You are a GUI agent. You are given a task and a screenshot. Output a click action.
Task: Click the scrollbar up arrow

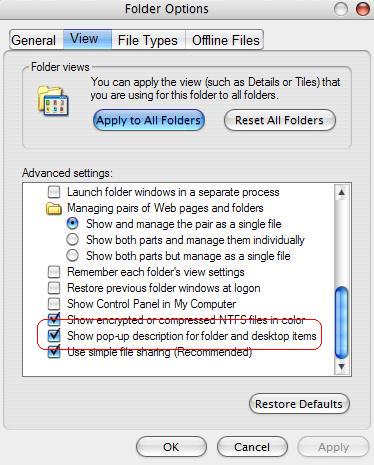[342, 192]
